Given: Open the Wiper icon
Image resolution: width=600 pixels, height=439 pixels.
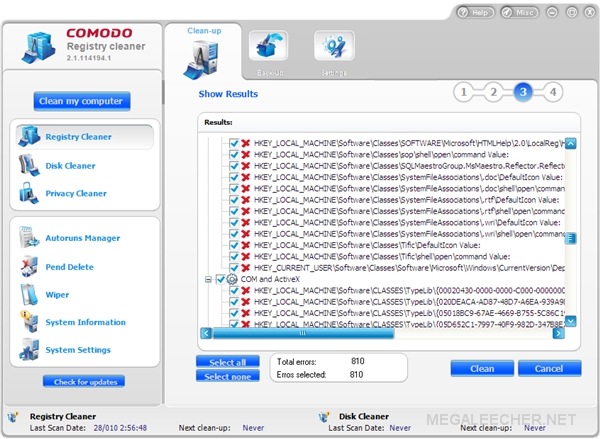Looking at the screenshot, I should pyautogui.click(x=29, y=294).
